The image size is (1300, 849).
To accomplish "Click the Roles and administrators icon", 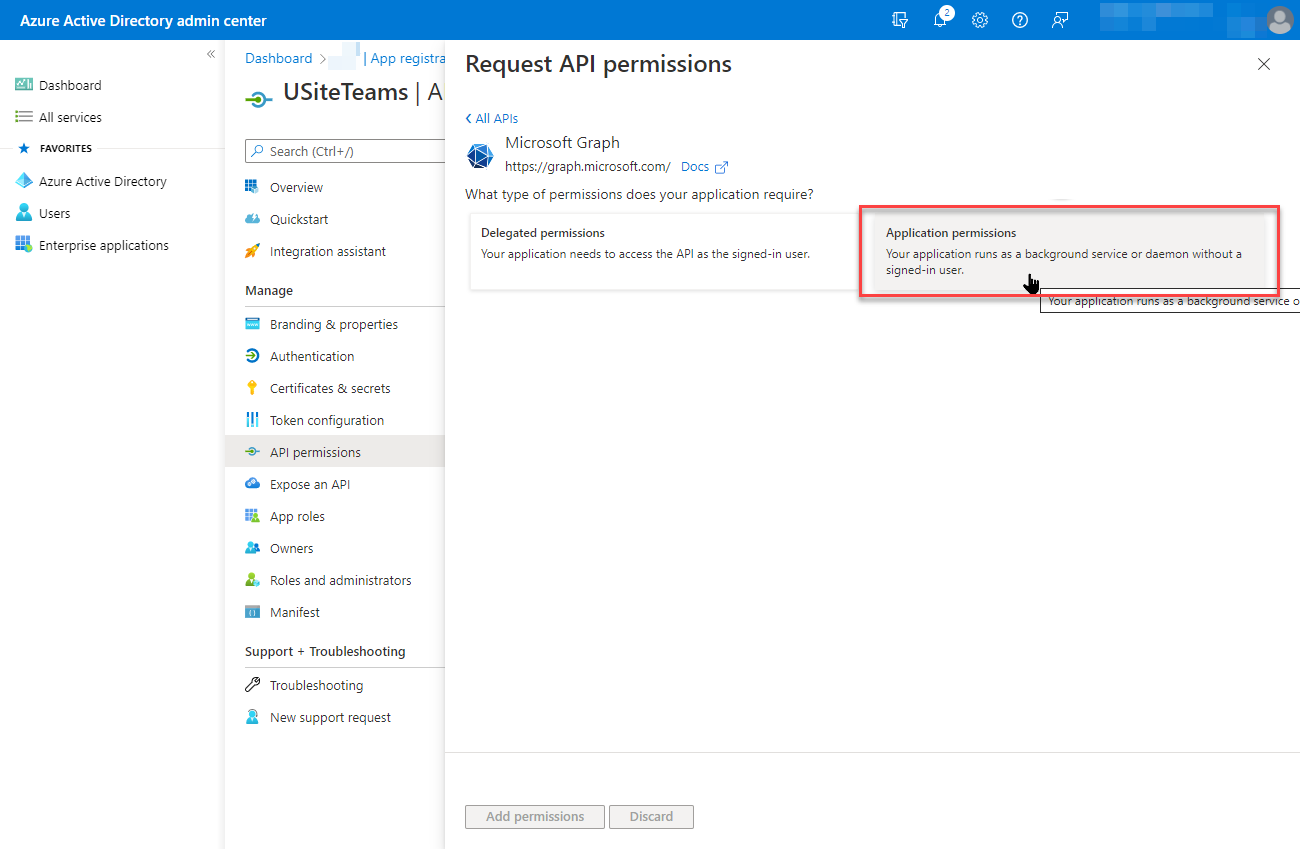I will [x=252, y=580].
